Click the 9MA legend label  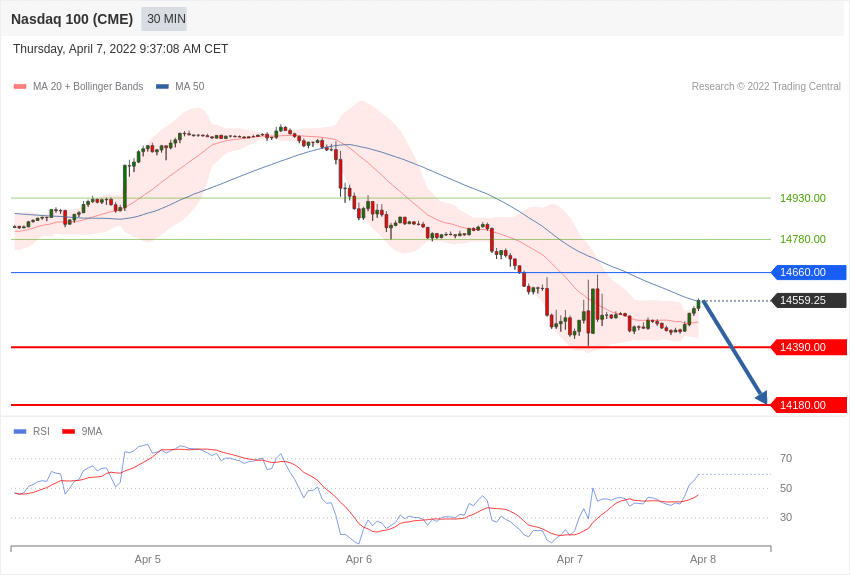point(92,432)
